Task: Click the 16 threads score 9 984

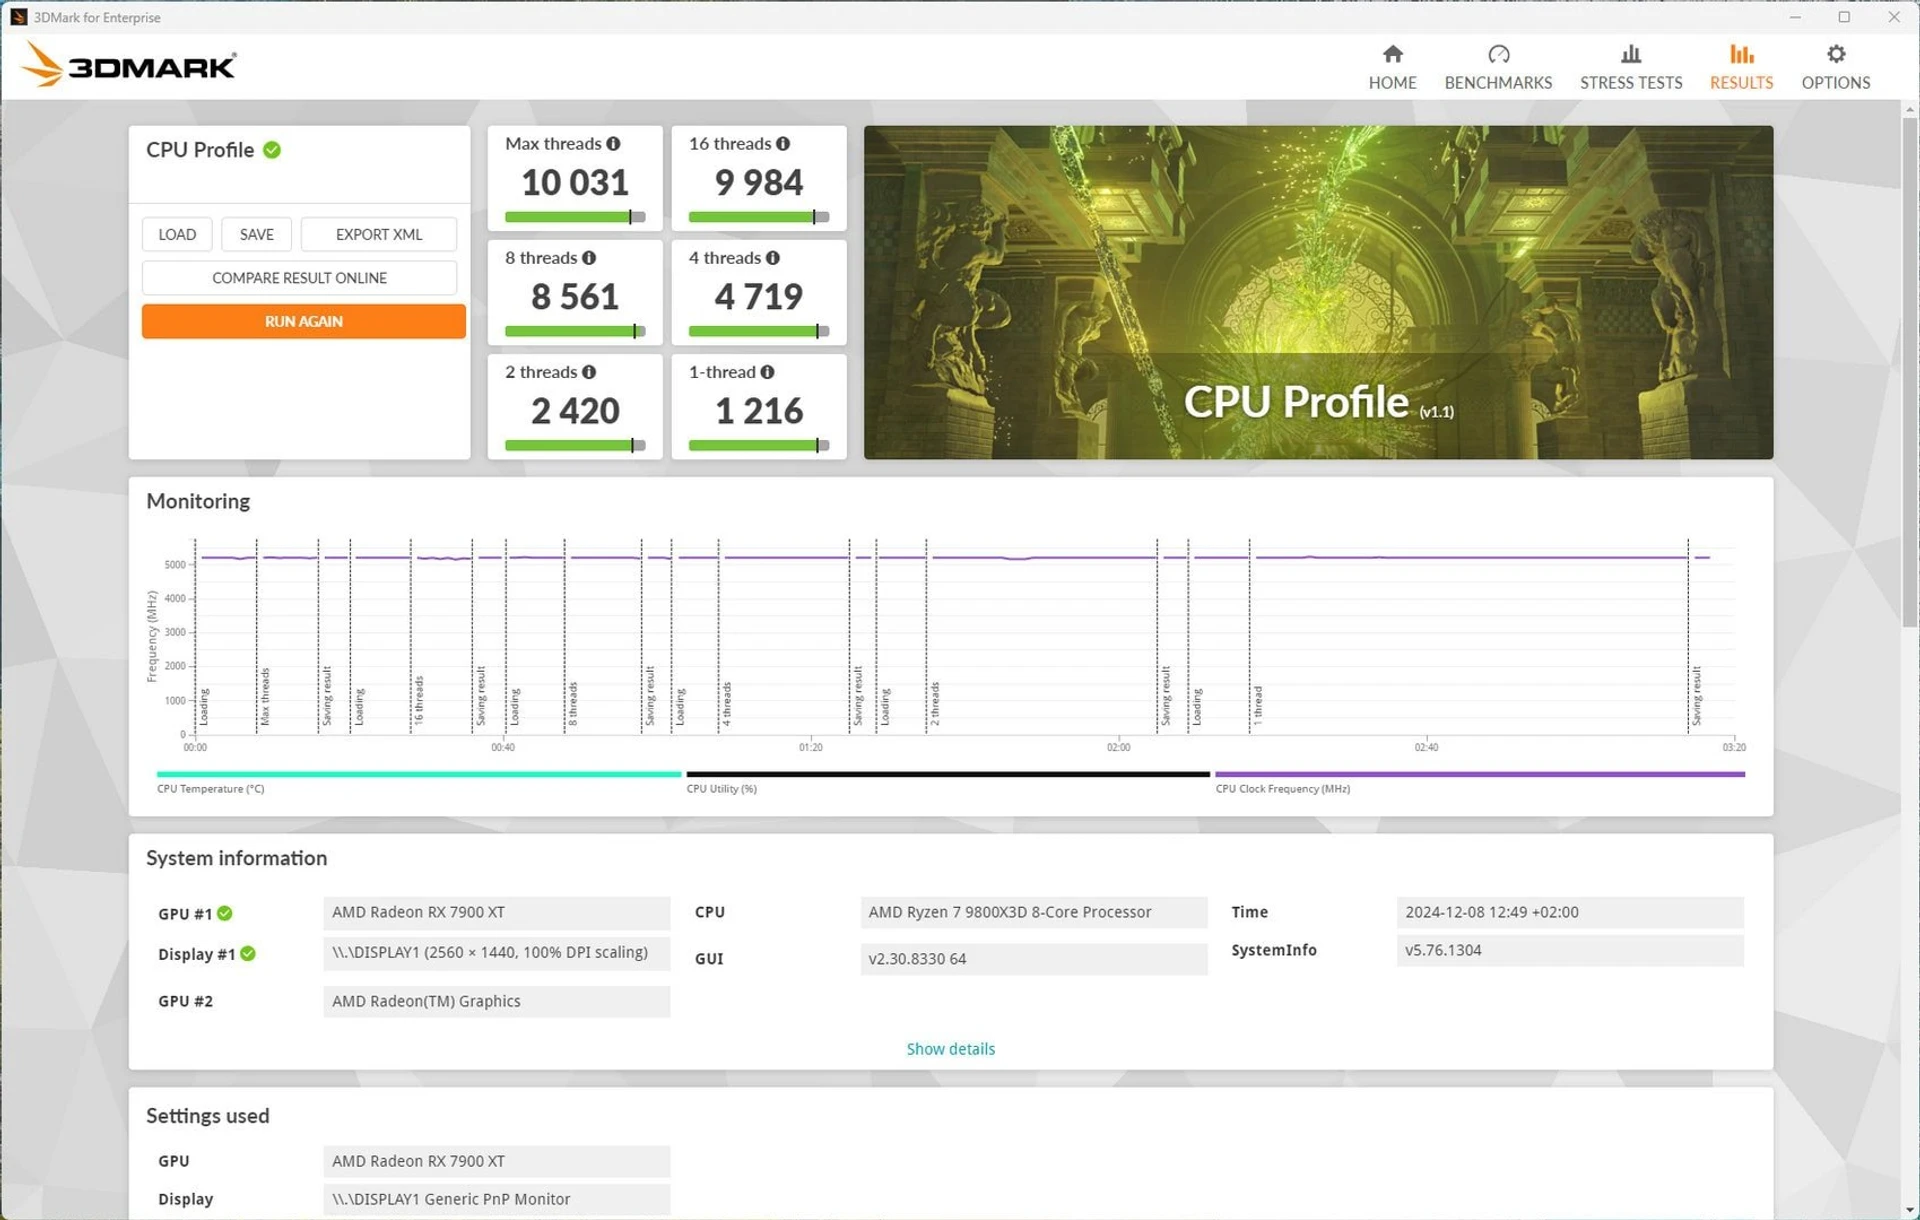Action: coord(759,183)
